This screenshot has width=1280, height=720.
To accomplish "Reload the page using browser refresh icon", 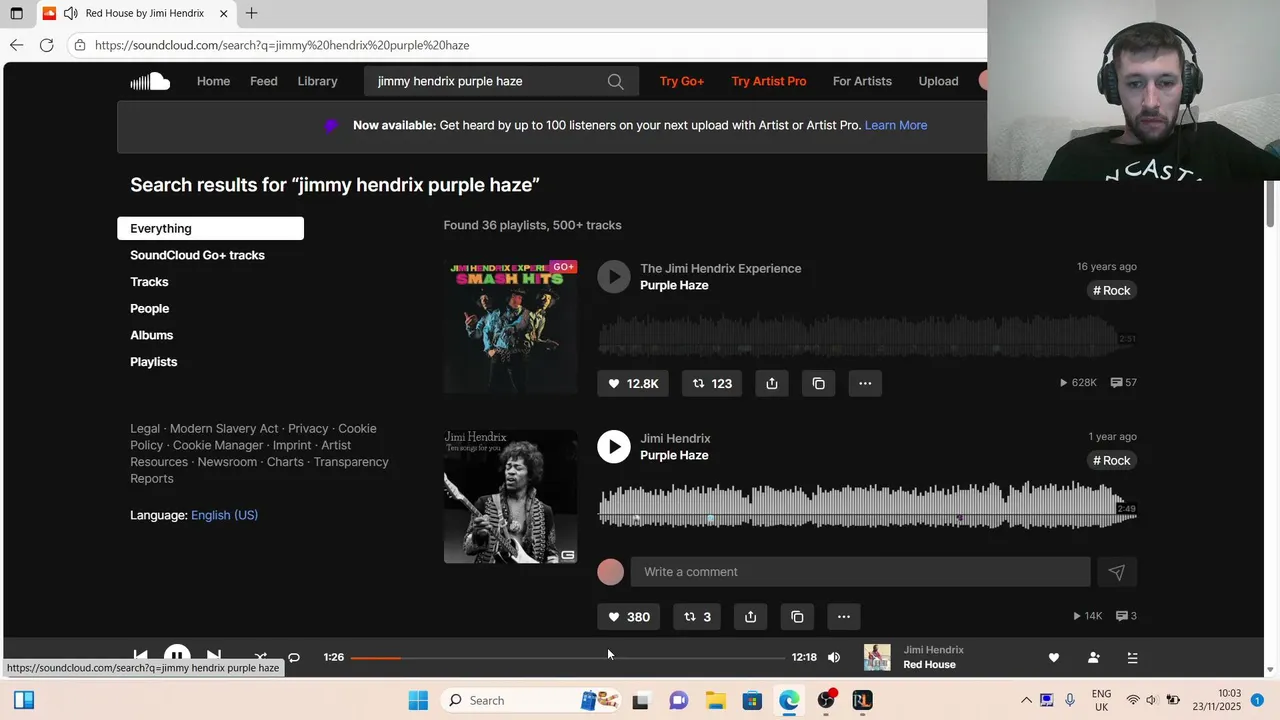I will 46,45.
